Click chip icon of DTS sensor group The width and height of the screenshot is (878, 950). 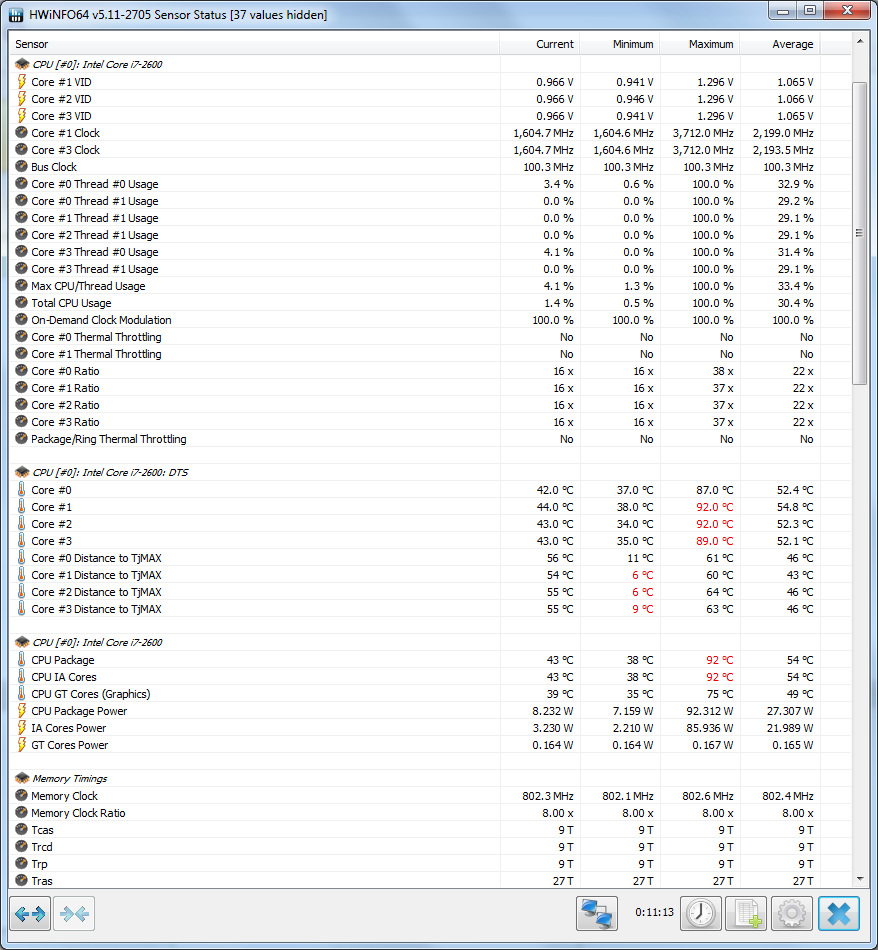point(22,472)
